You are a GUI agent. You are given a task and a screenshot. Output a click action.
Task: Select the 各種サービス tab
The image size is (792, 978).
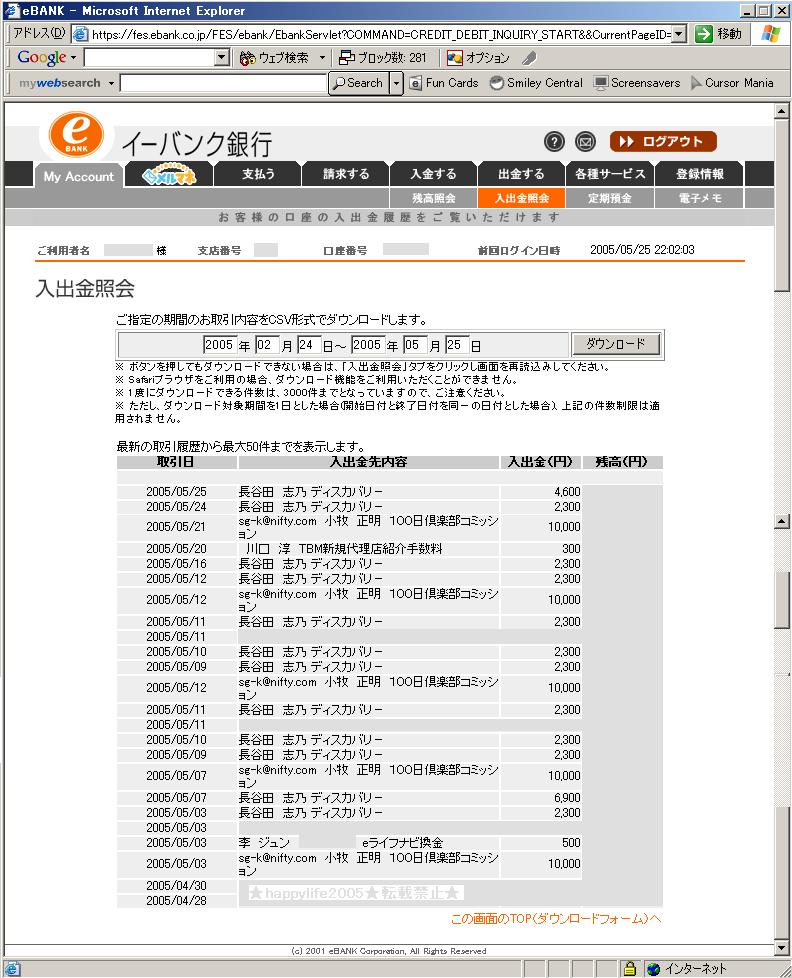609,174
